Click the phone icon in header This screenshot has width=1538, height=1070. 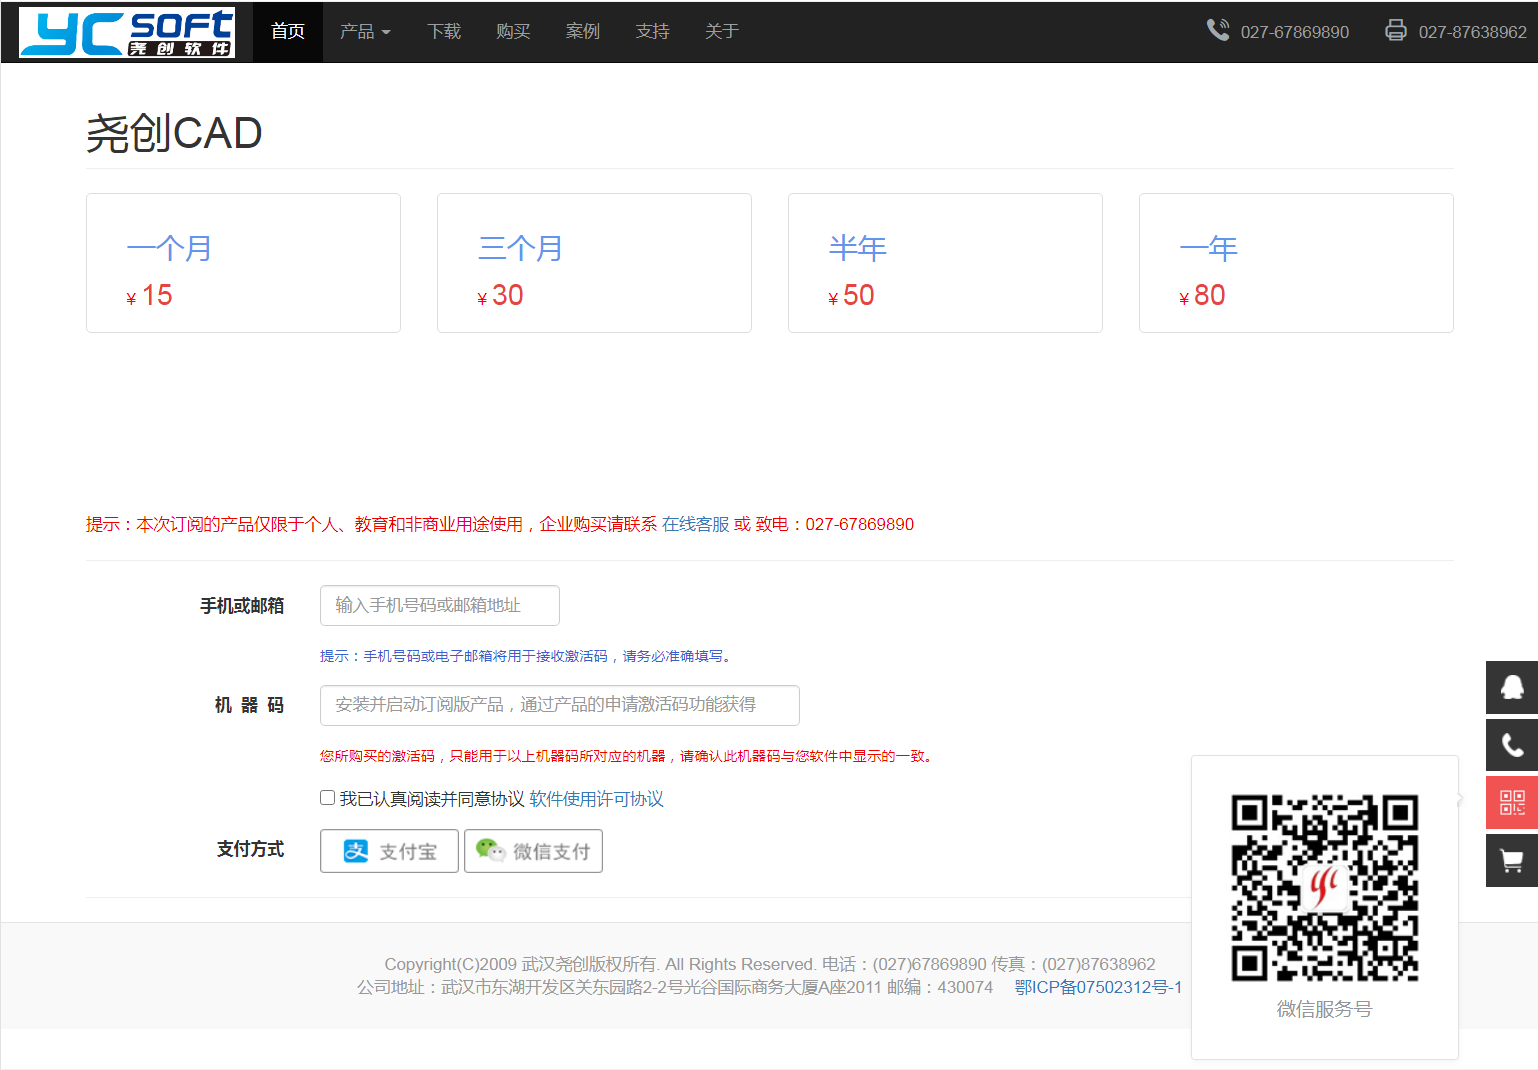coord(1217,30)
